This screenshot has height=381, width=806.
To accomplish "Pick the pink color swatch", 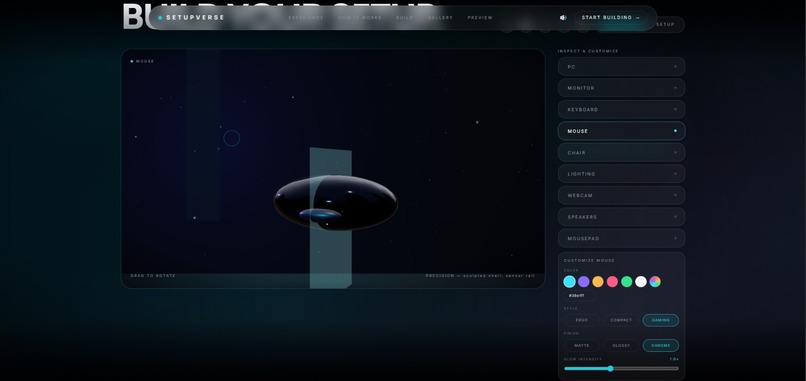I will click(612, 281).
